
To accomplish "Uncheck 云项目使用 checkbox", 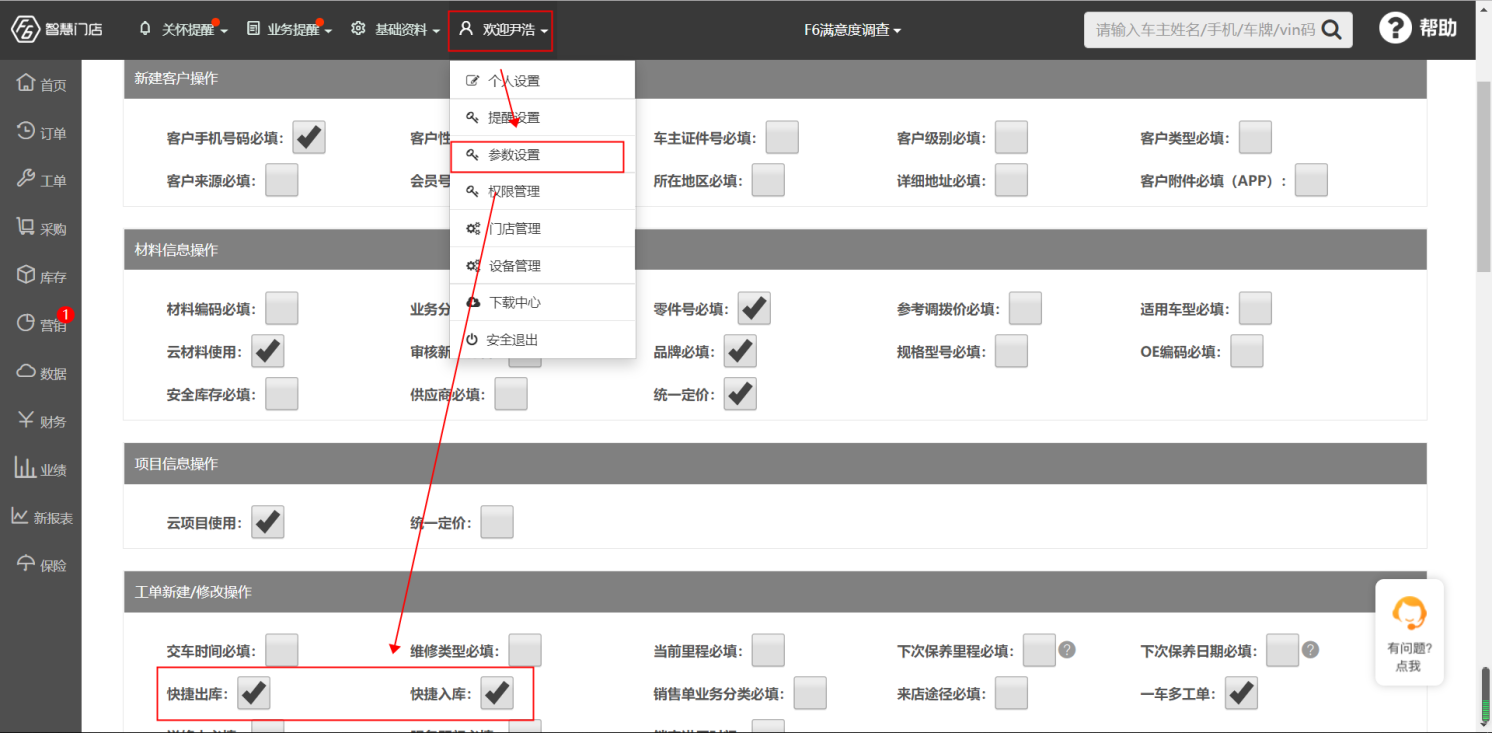I will coord(267,522).
